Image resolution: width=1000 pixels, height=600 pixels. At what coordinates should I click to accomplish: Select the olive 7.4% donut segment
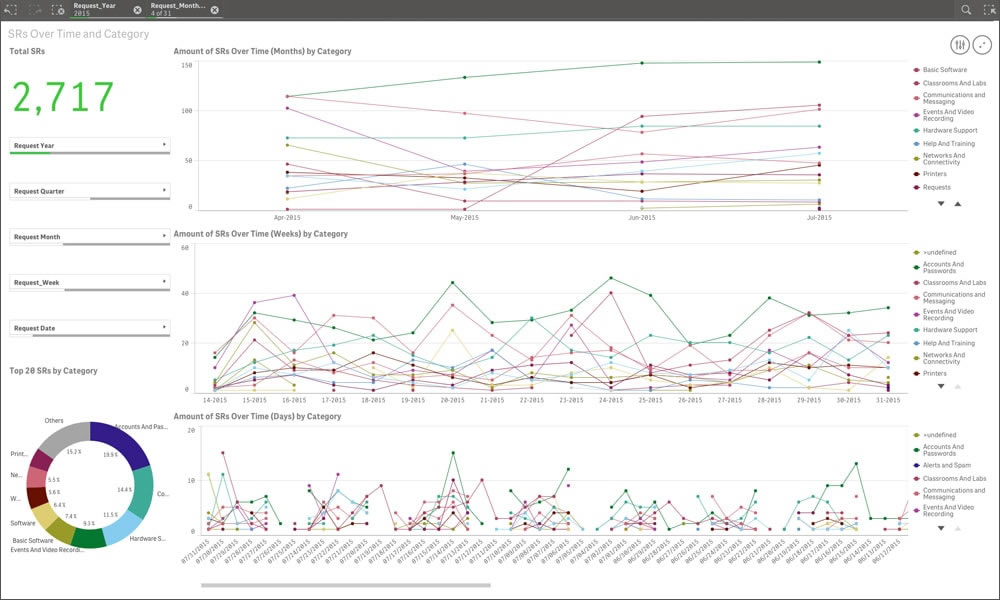(x=60, y=530)
